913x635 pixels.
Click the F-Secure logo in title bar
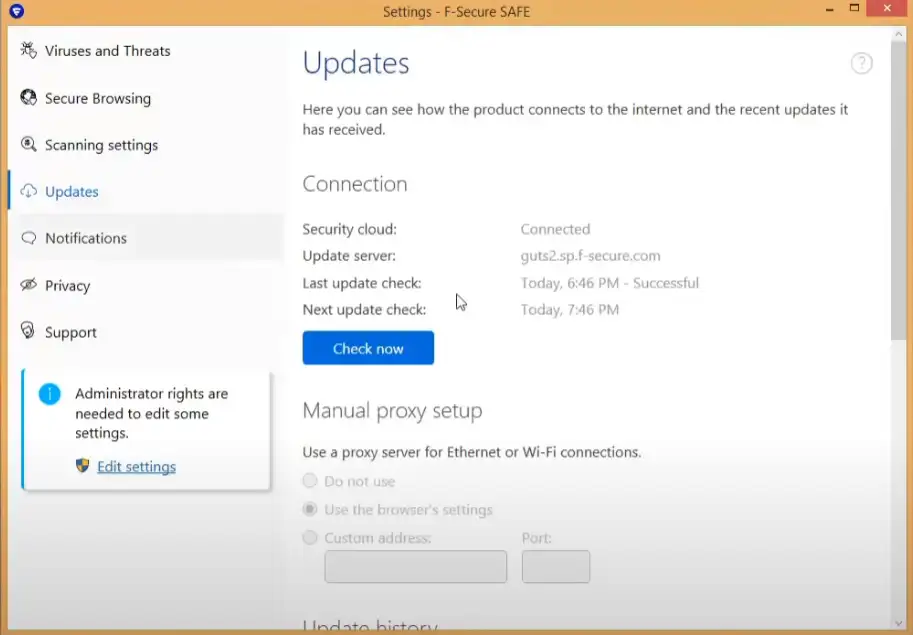click(x=16, y=12)
